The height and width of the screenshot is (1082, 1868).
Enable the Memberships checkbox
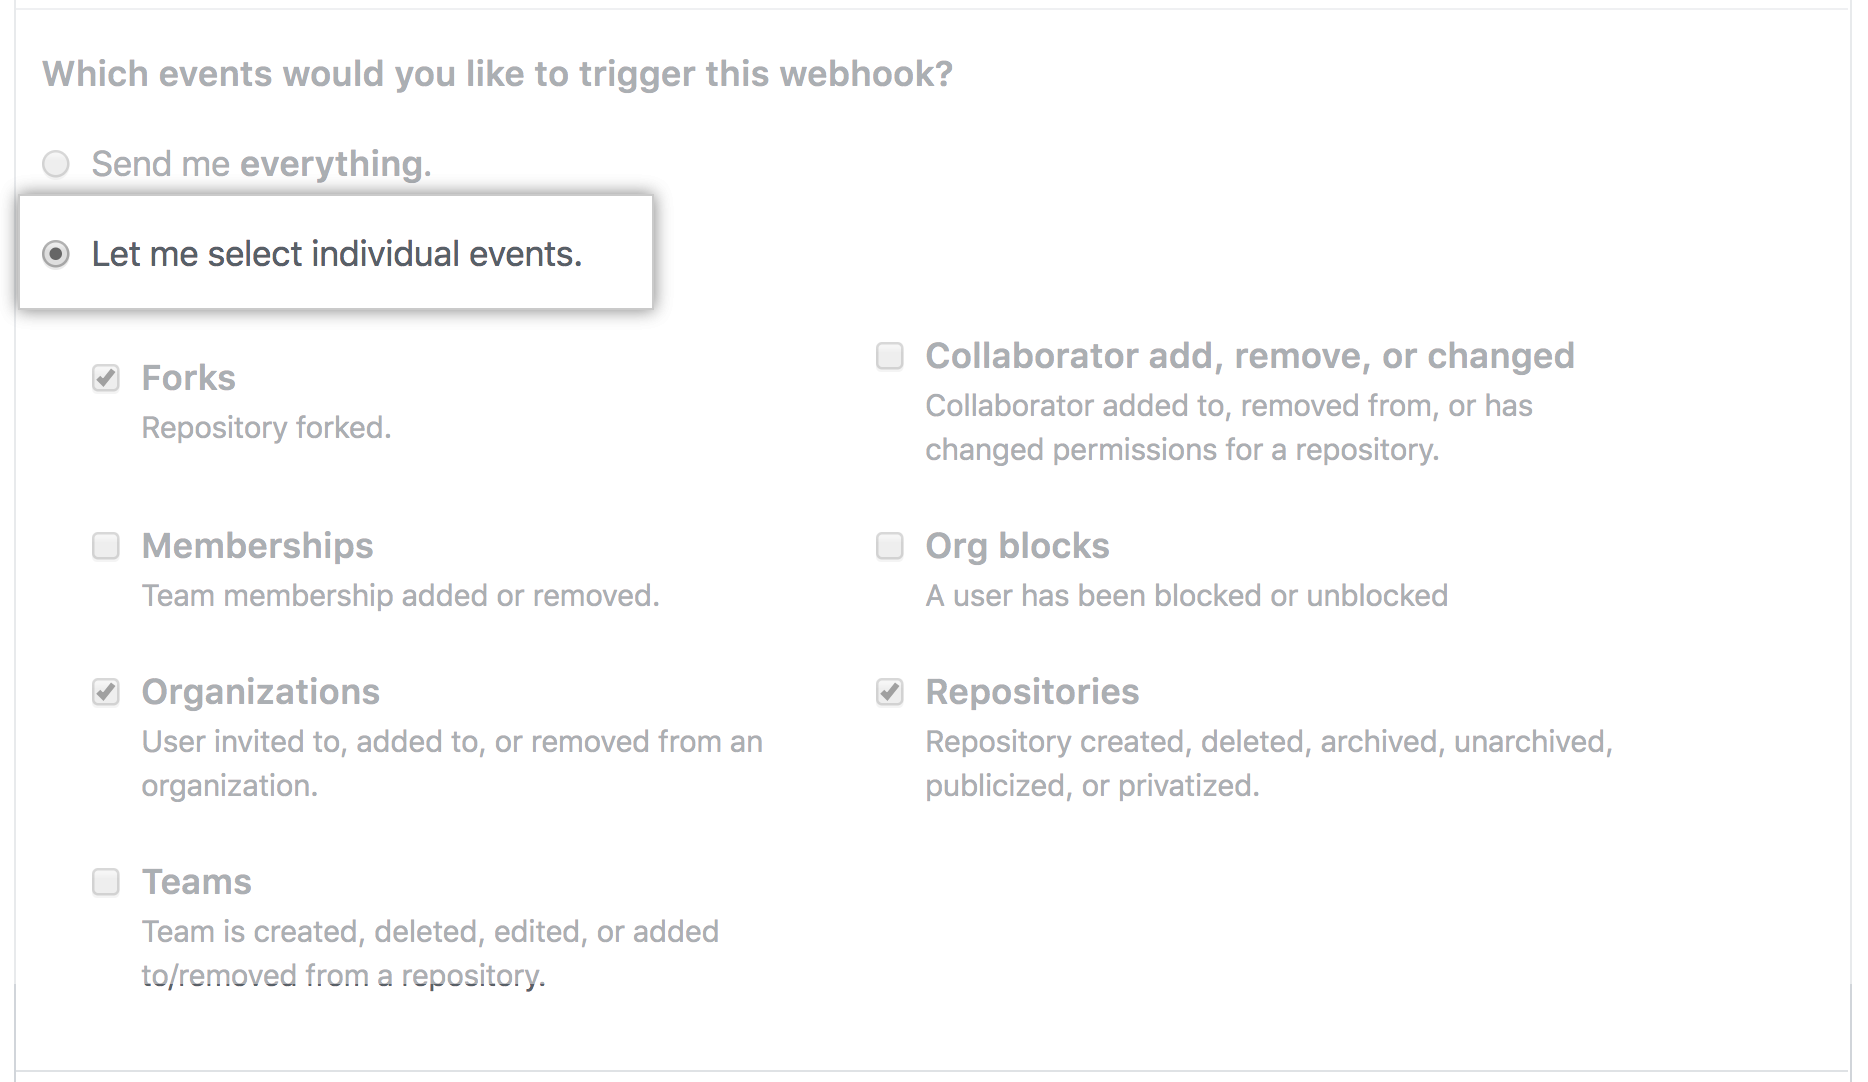pyautogui.click(x=106, y=546)
